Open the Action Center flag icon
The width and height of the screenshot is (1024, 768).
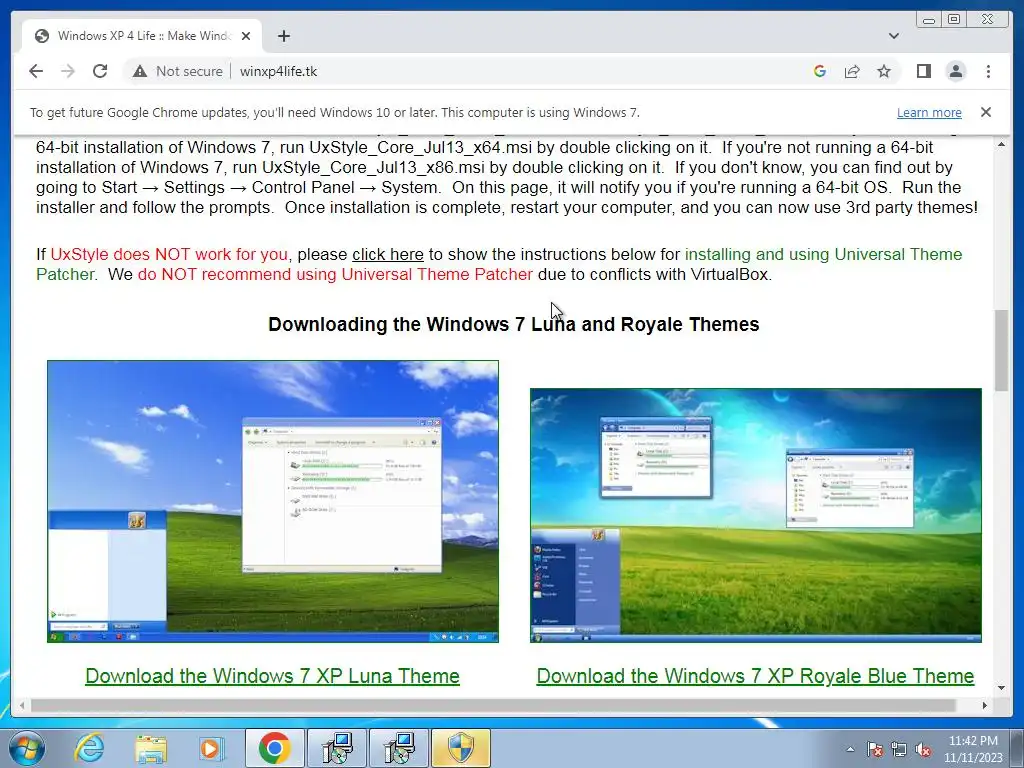pos(875,749)
